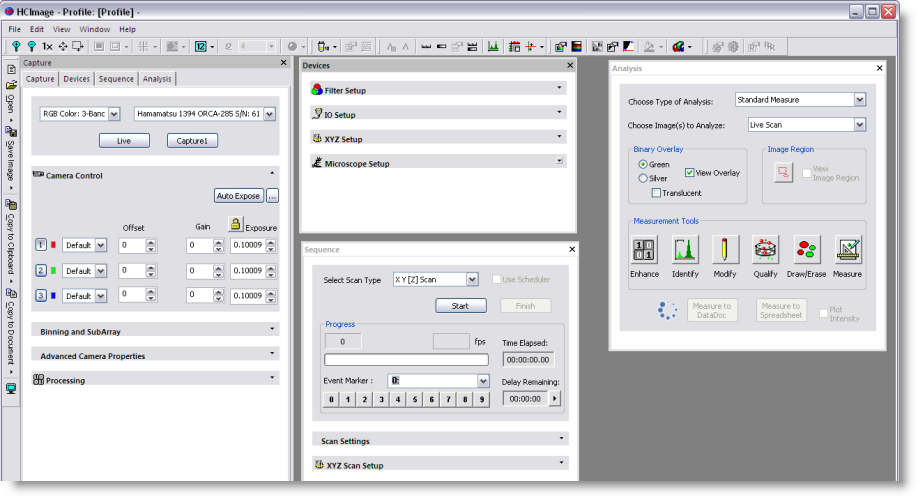This screenshot has height=497, width=916.
Task: Select the Draw/Erase tool icon
Action: (807, 250)
